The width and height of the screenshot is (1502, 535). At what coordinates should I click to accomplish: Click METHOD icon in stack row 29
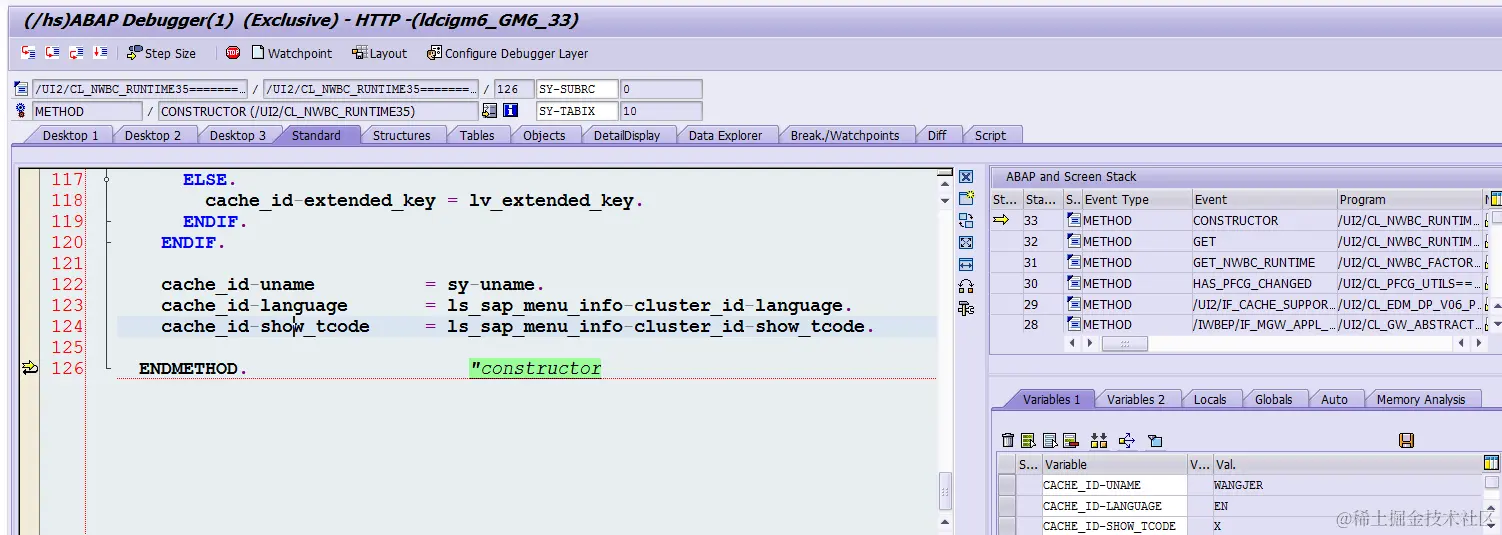point(1073,304)
